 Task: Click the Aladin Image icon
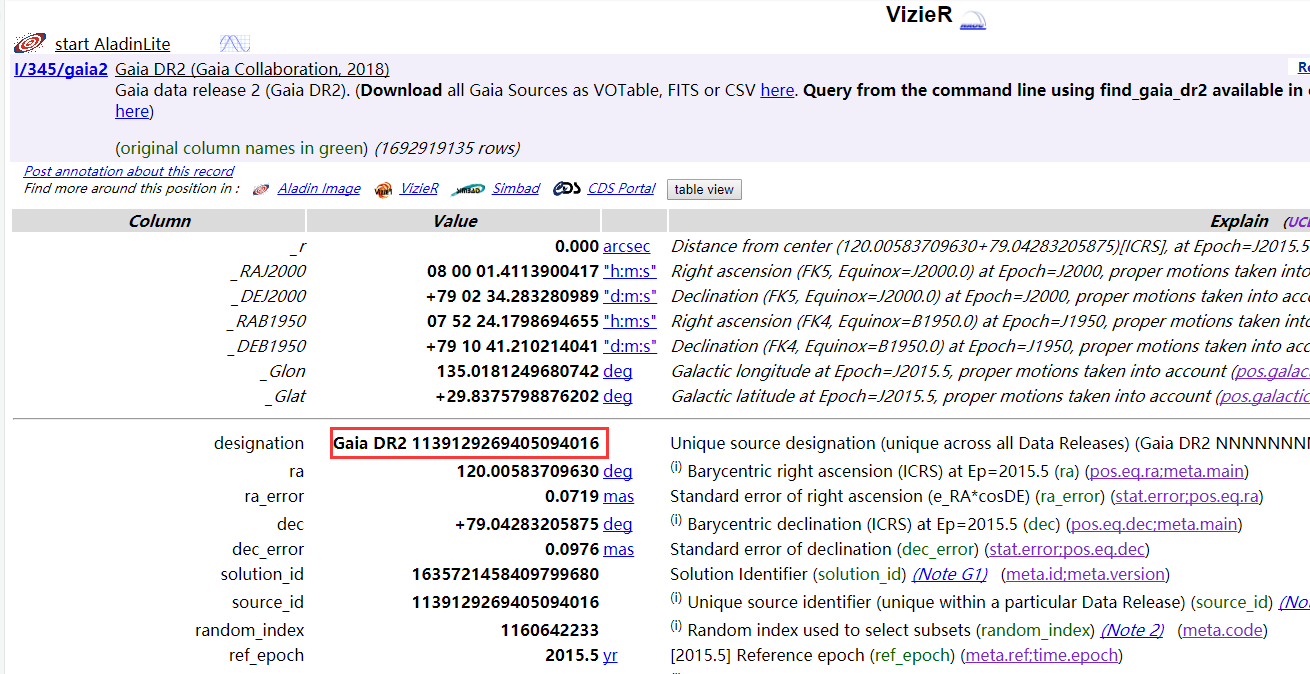261,189
